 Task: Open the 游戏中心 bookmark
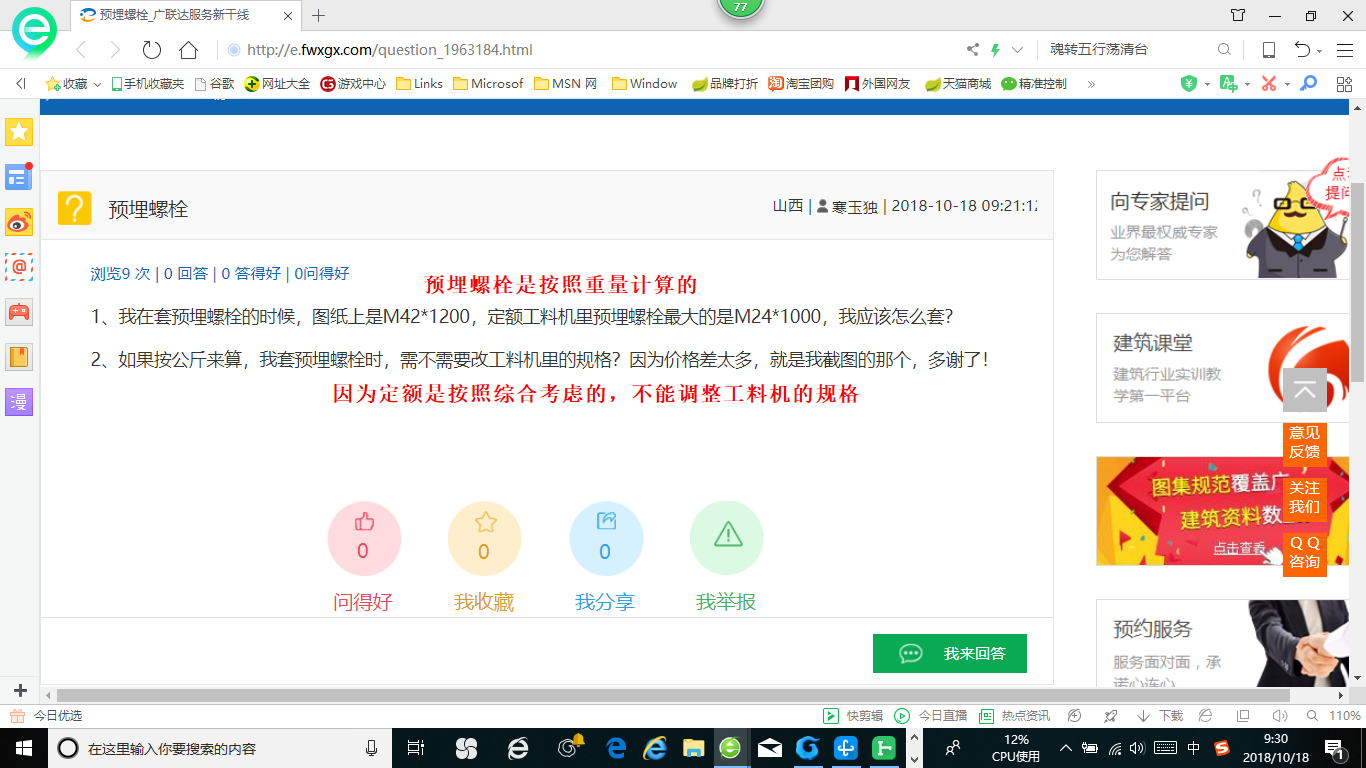coord(353,84)
